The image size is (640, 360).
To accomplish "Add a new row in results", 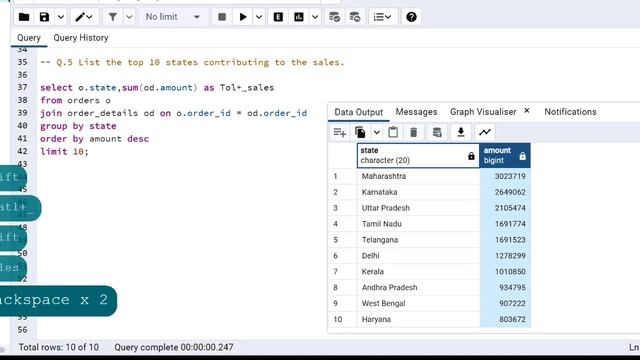I will point(340,132).
